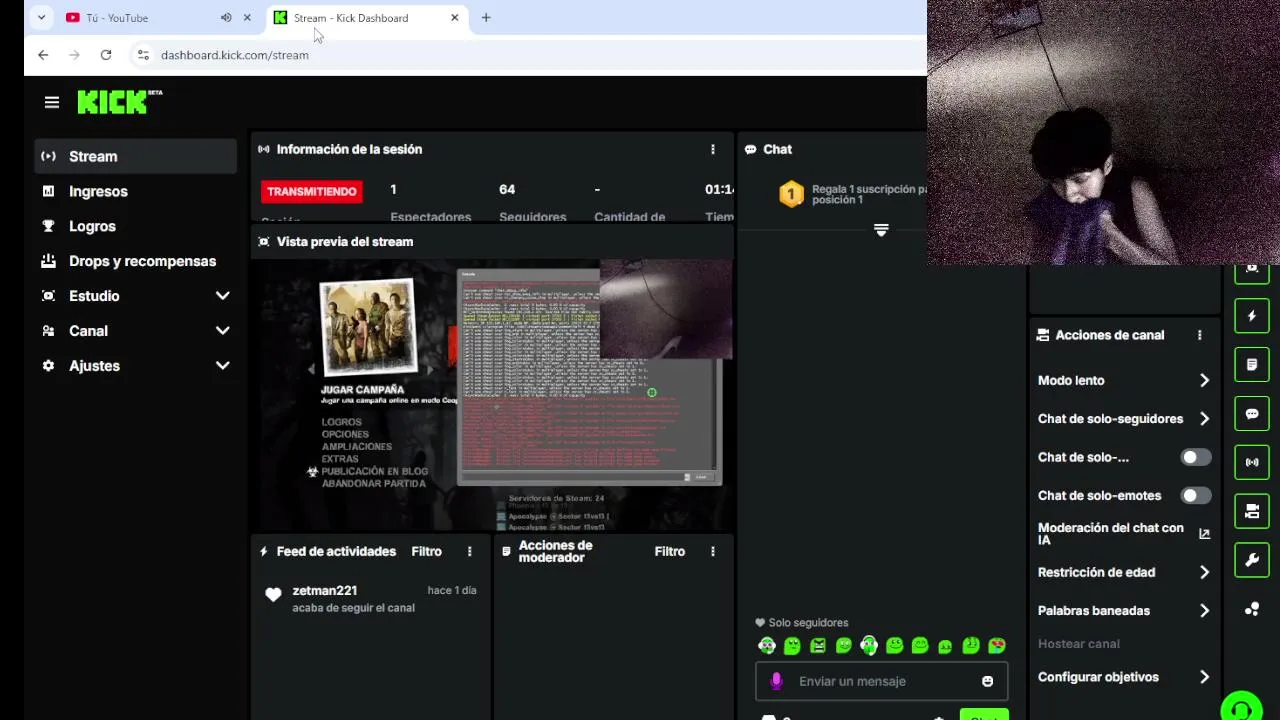Open the browser tab search dropdown
Screen dimensions: 1280x720
coord(41,18)
